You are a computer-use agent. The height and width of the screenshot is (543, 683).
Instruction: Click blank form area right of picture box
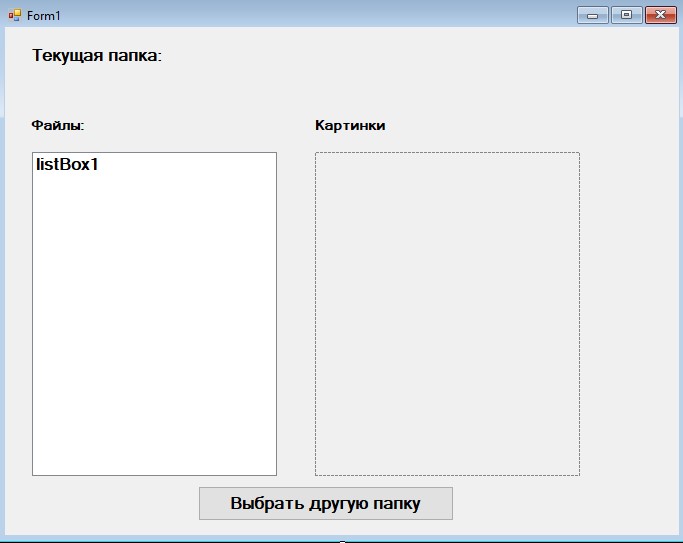point(628,314)
